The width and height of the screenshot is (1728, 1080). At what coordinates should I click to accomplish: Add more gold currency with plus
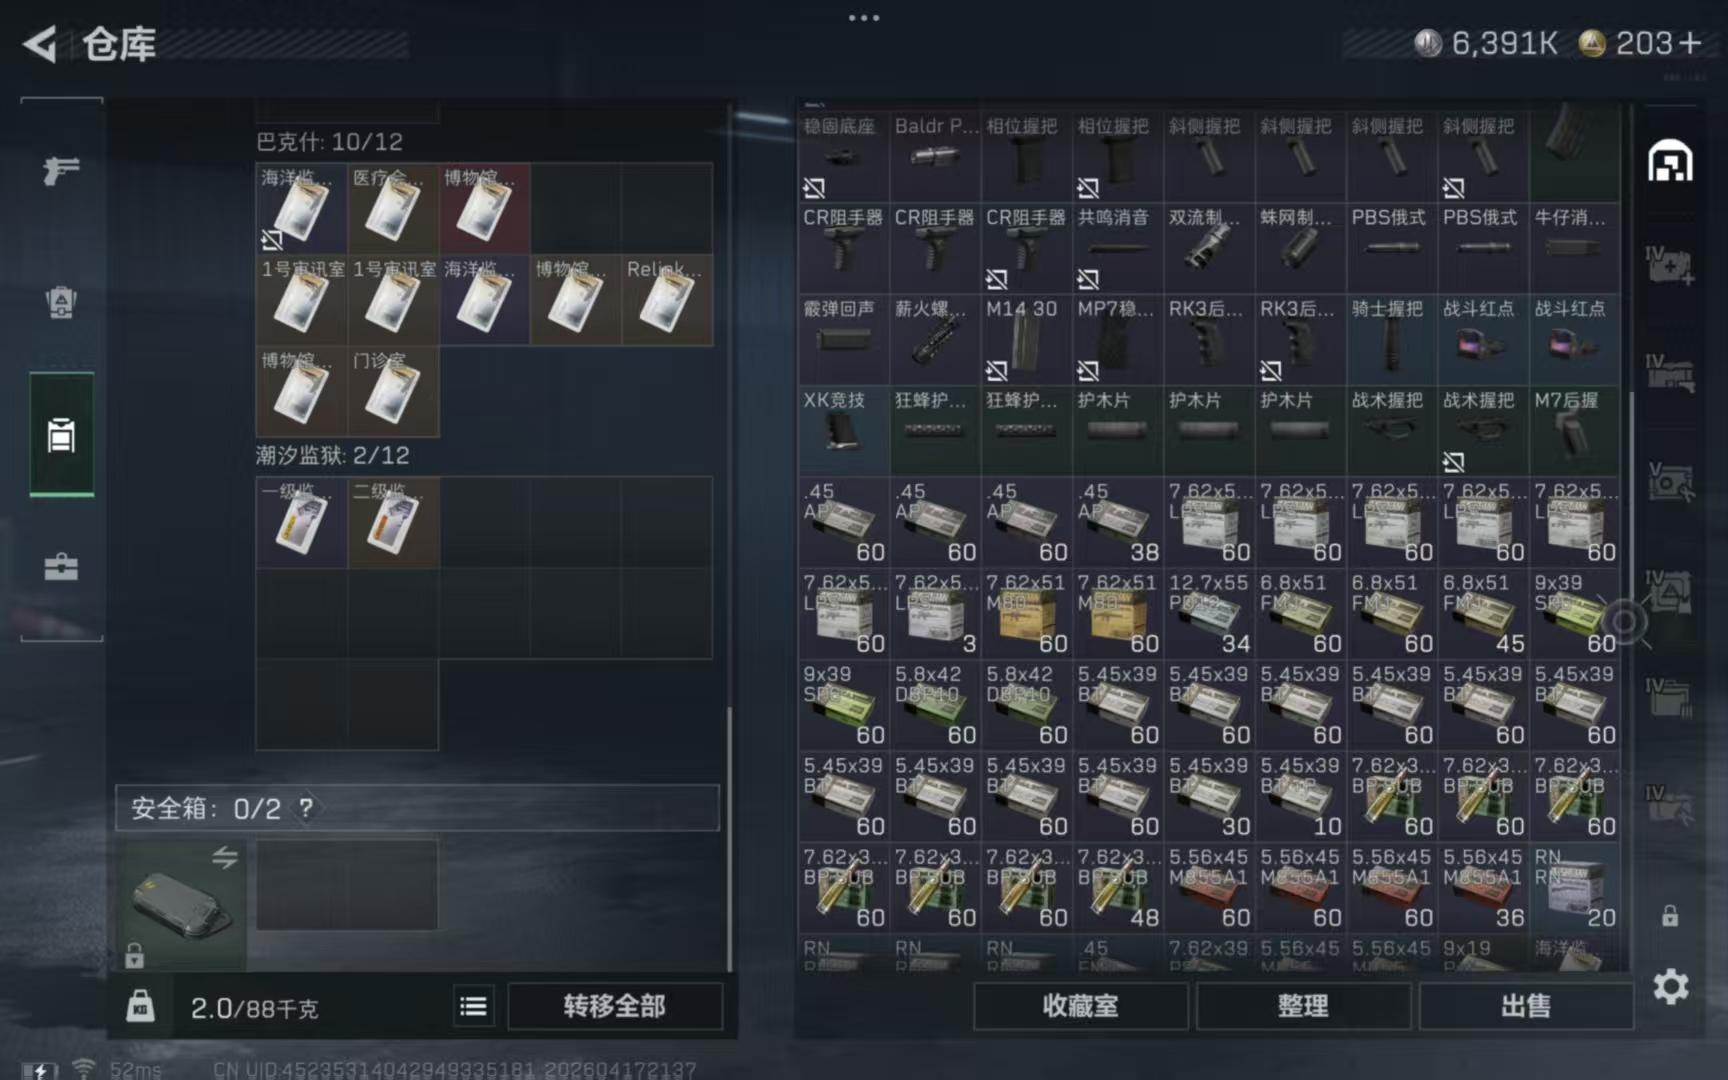tap(1690, 43)
